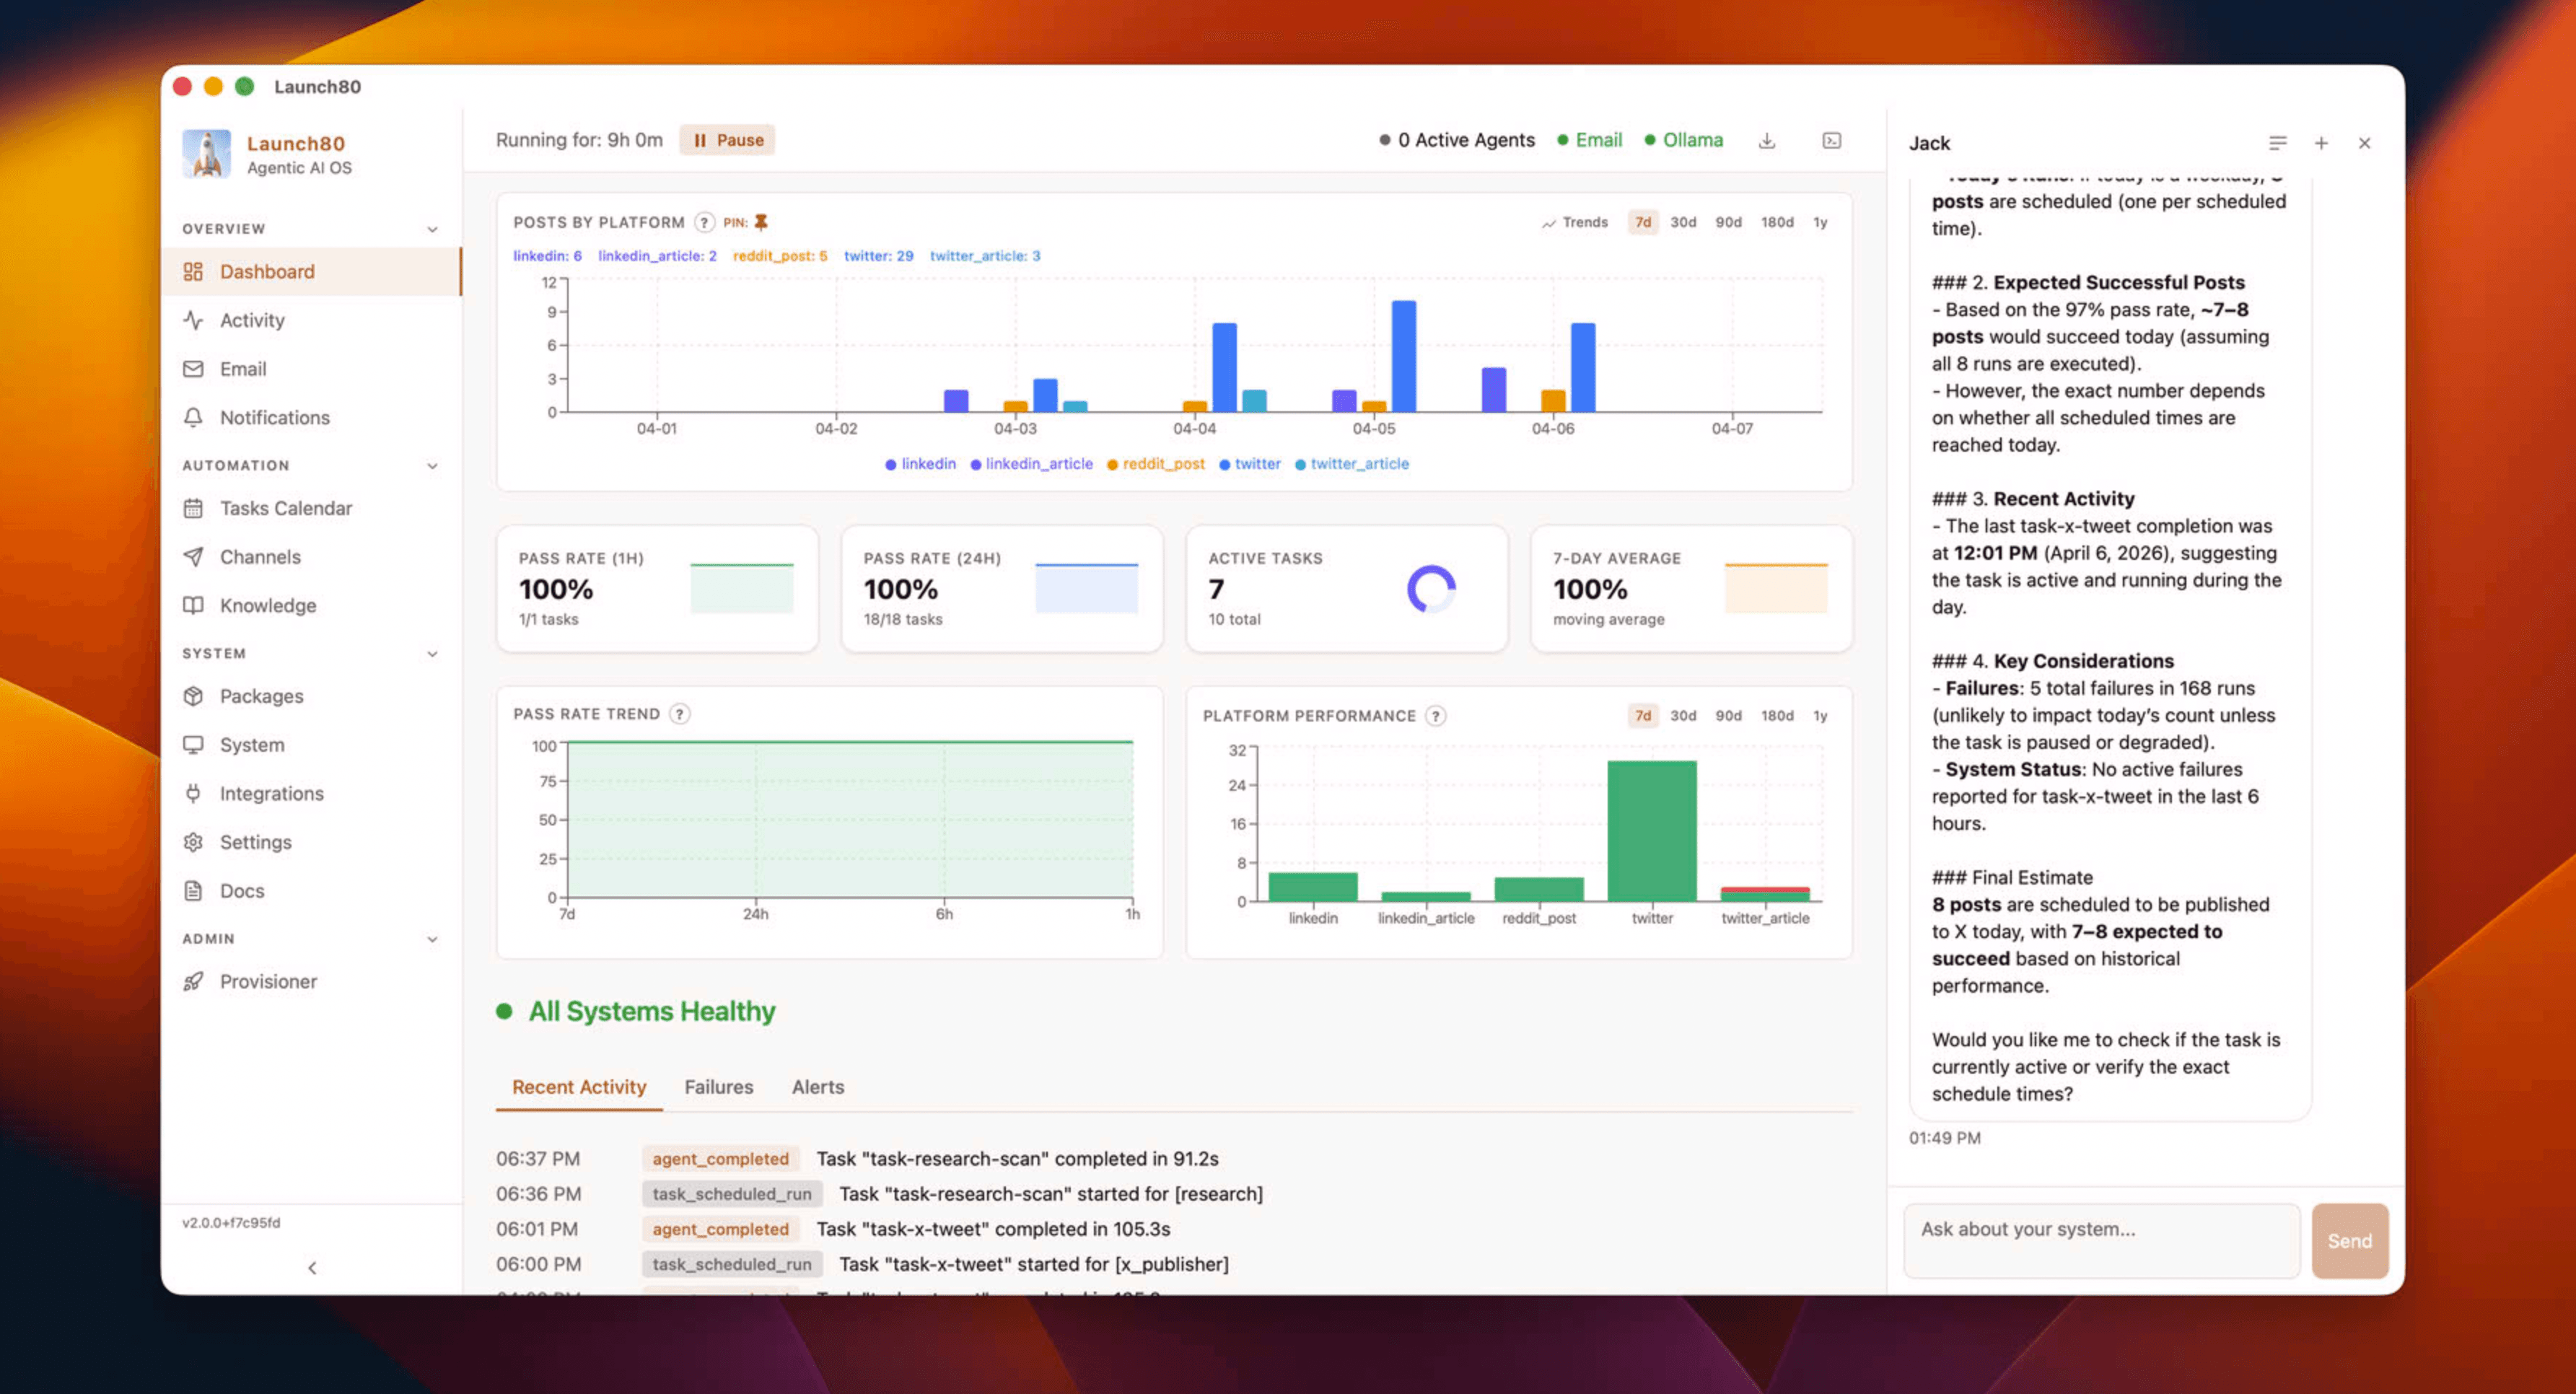
Task: Select the 30d range for Platform Performance
Action: (x=1683, y=715)
